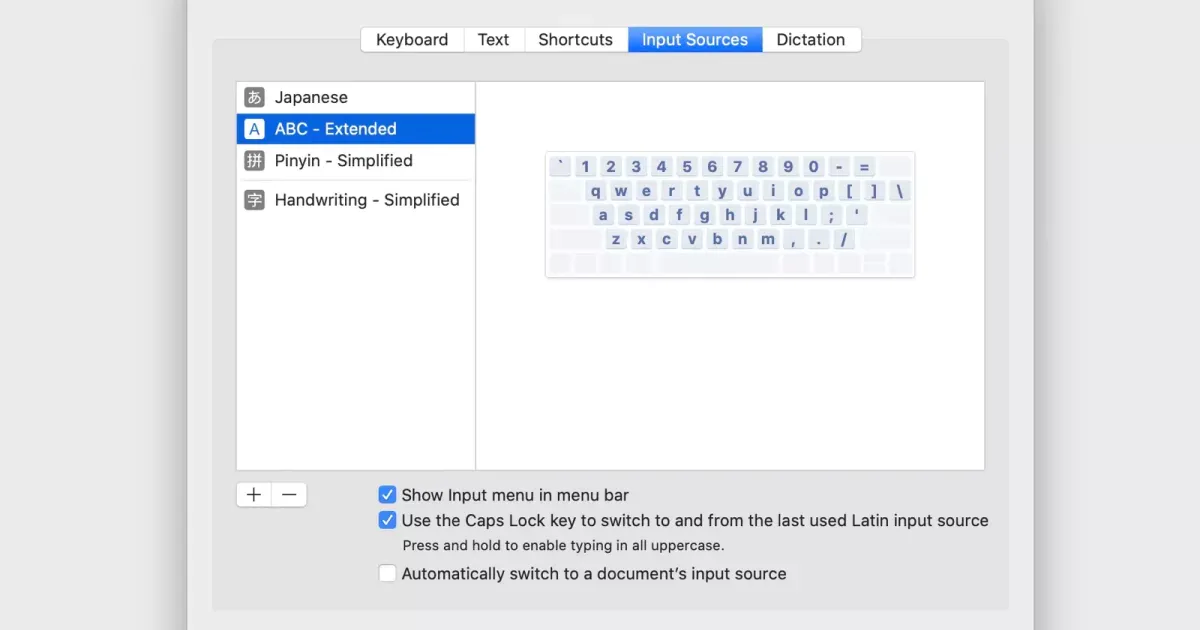The image size is (1200, 630).
Task: Switch to the Keyboard tab
Action: point(412,40)
